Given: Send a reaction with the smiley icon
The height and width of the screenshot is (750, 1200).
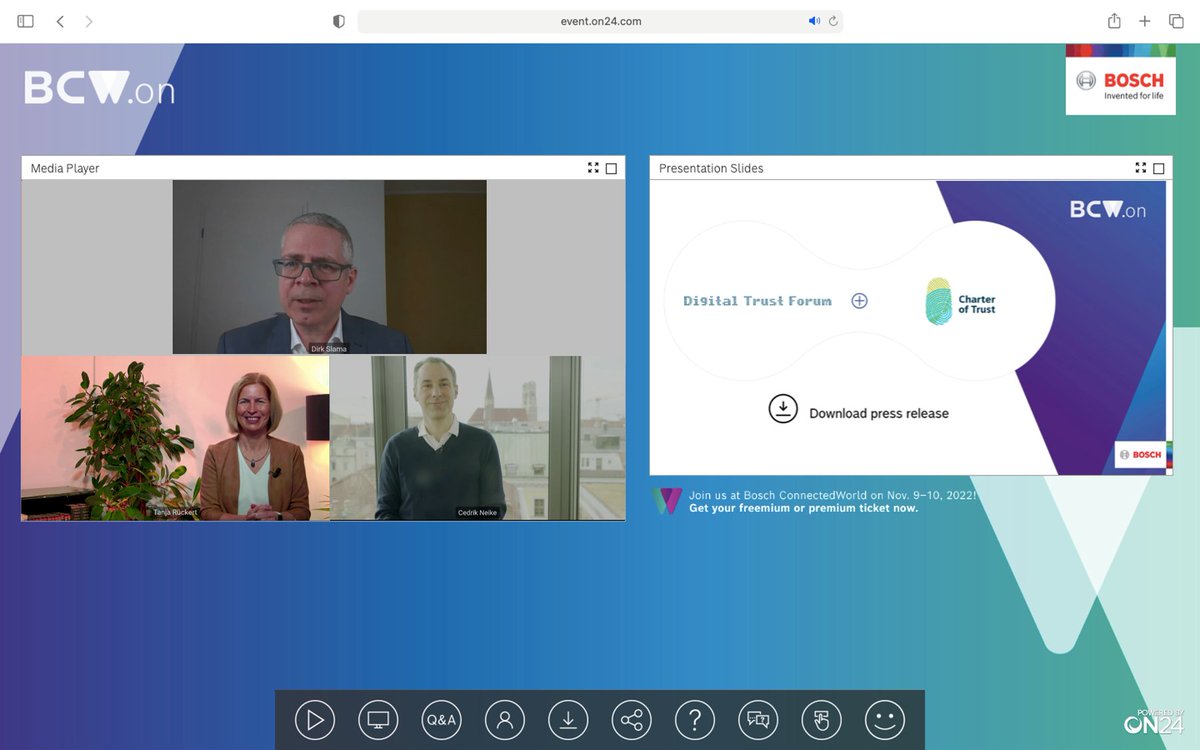Looking at the screenshot, I should coord(884,719).
